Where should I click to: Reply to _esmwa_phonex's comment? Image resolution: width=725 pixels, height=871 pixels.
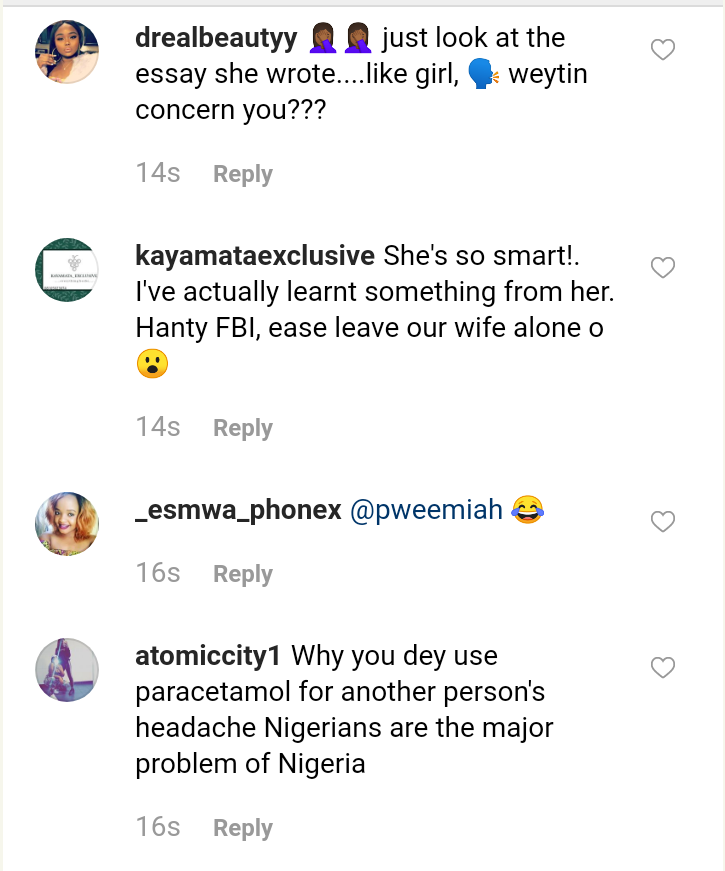tap(243, 574)
